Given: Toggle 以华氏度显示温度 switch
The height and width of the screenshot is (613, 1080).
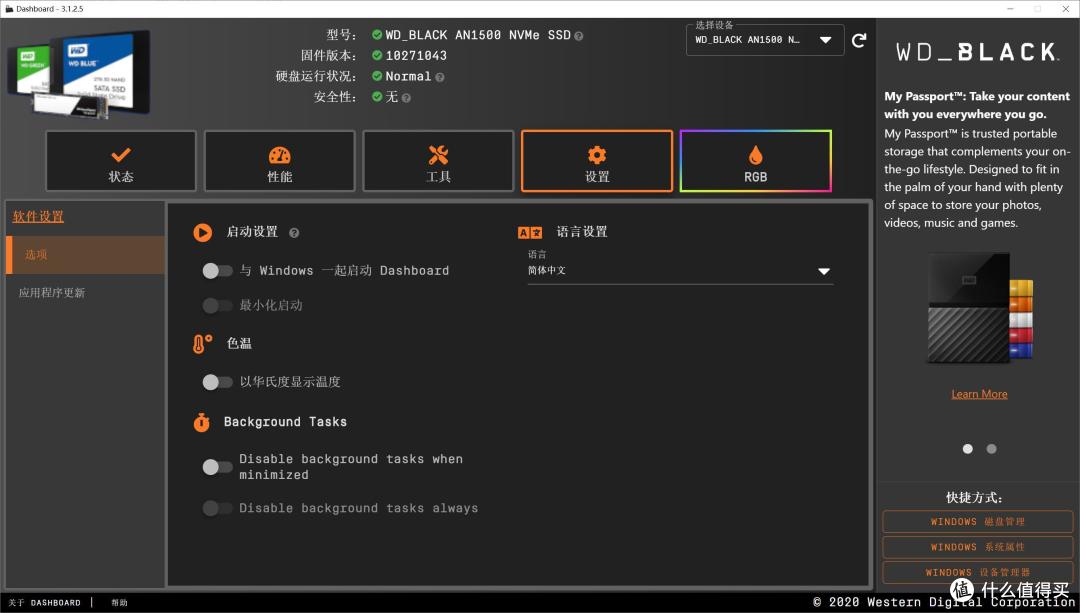Looking at the screenshot, I should [216, 381].
